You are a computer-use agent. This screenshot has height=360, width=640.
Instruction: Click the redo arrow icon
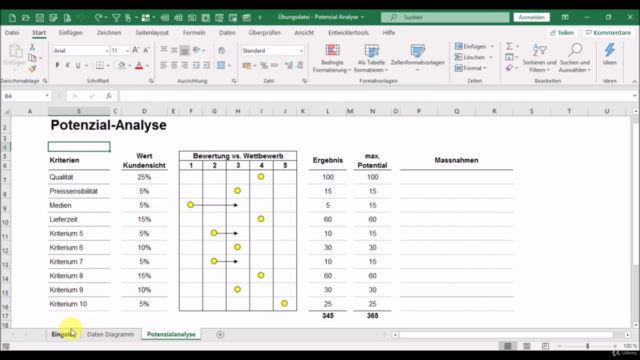coord(98,18)
